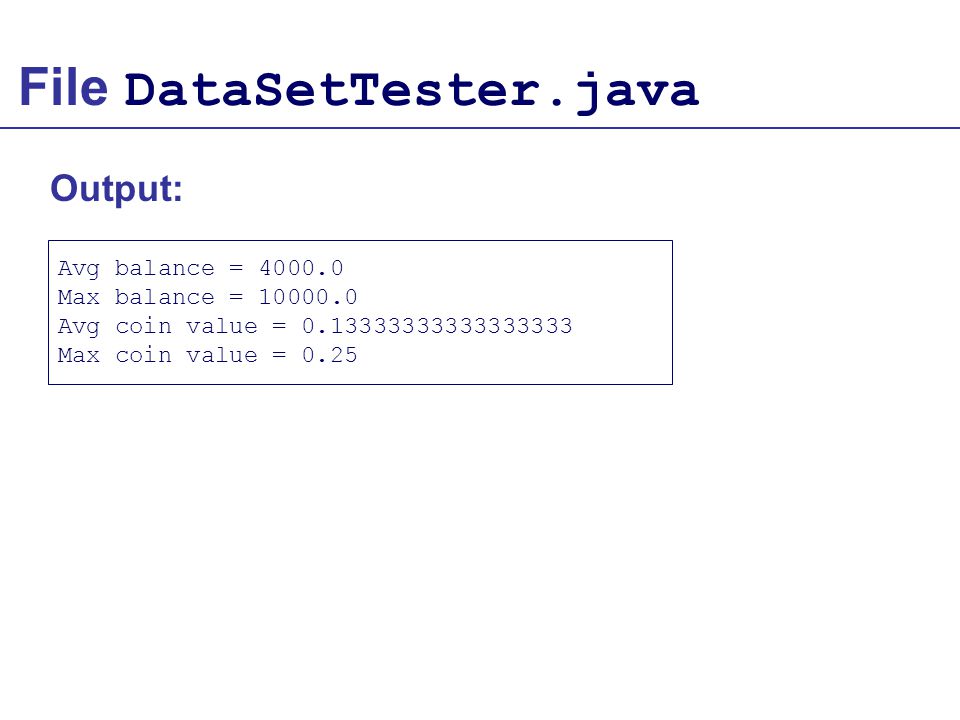
Task: Click the word java in the title
Action: (x=637, y=93)
